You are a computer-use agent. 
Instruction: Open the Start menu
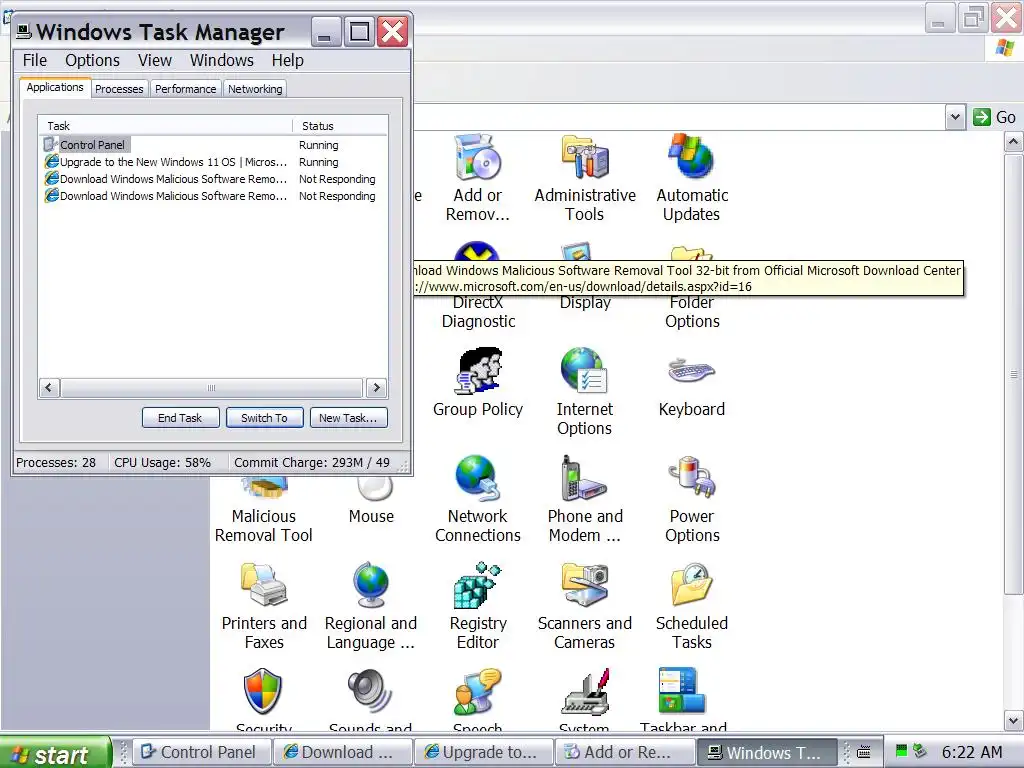point(56,753)
